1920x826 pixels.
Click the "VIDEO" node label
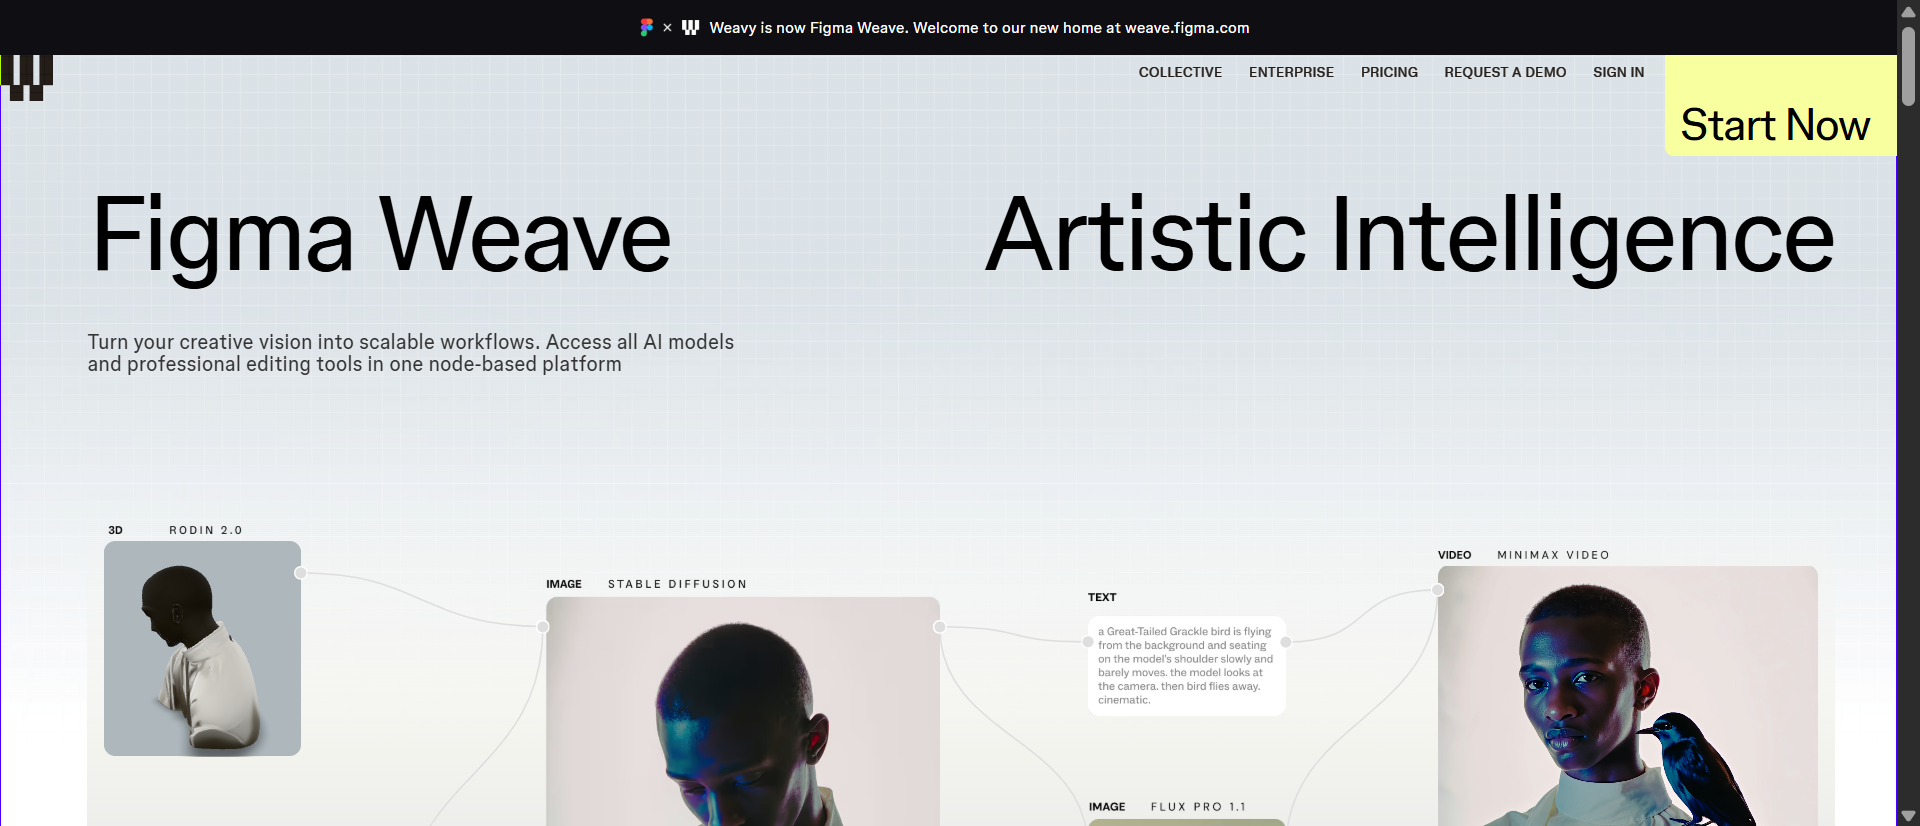[x=1454, y=555]
